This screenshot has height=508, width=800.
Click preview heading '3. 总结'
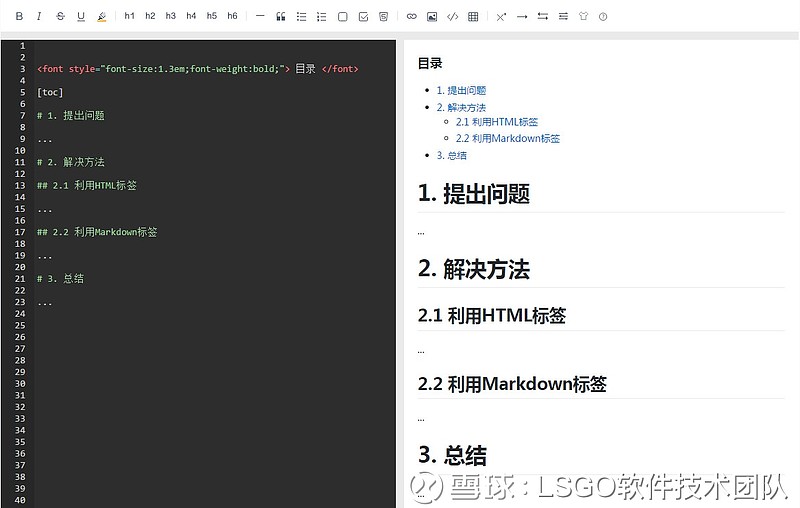click(453, 455)
